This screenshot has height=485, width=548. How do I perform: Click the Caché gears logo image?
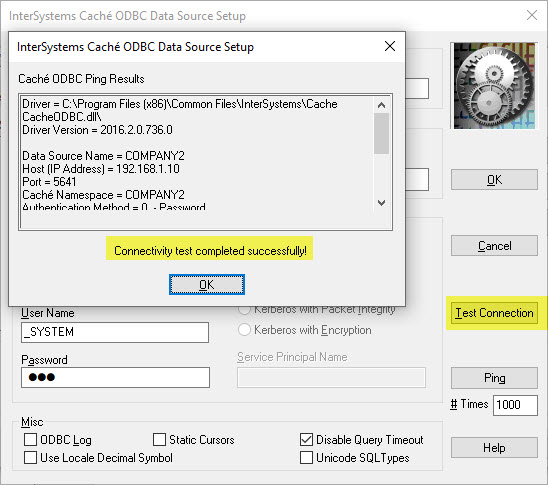[x=494, y=86]
